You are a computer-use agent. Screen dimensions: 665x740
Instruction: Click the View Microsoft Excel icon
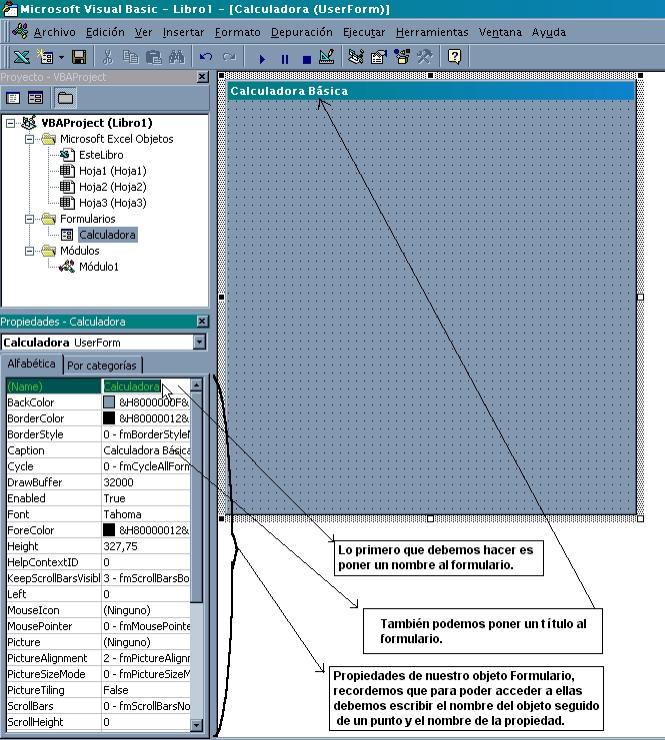tap(20, 58)
